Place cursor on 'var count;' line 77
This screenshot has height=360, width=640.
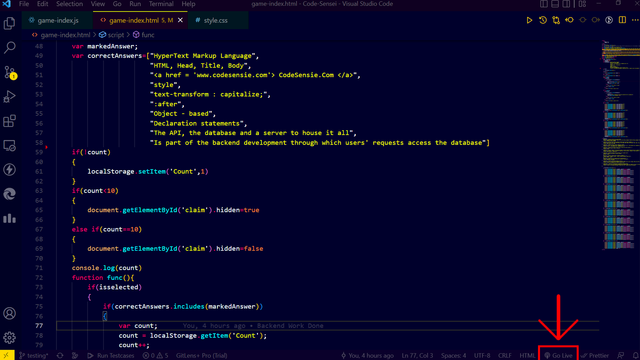(x=138, y=326)
